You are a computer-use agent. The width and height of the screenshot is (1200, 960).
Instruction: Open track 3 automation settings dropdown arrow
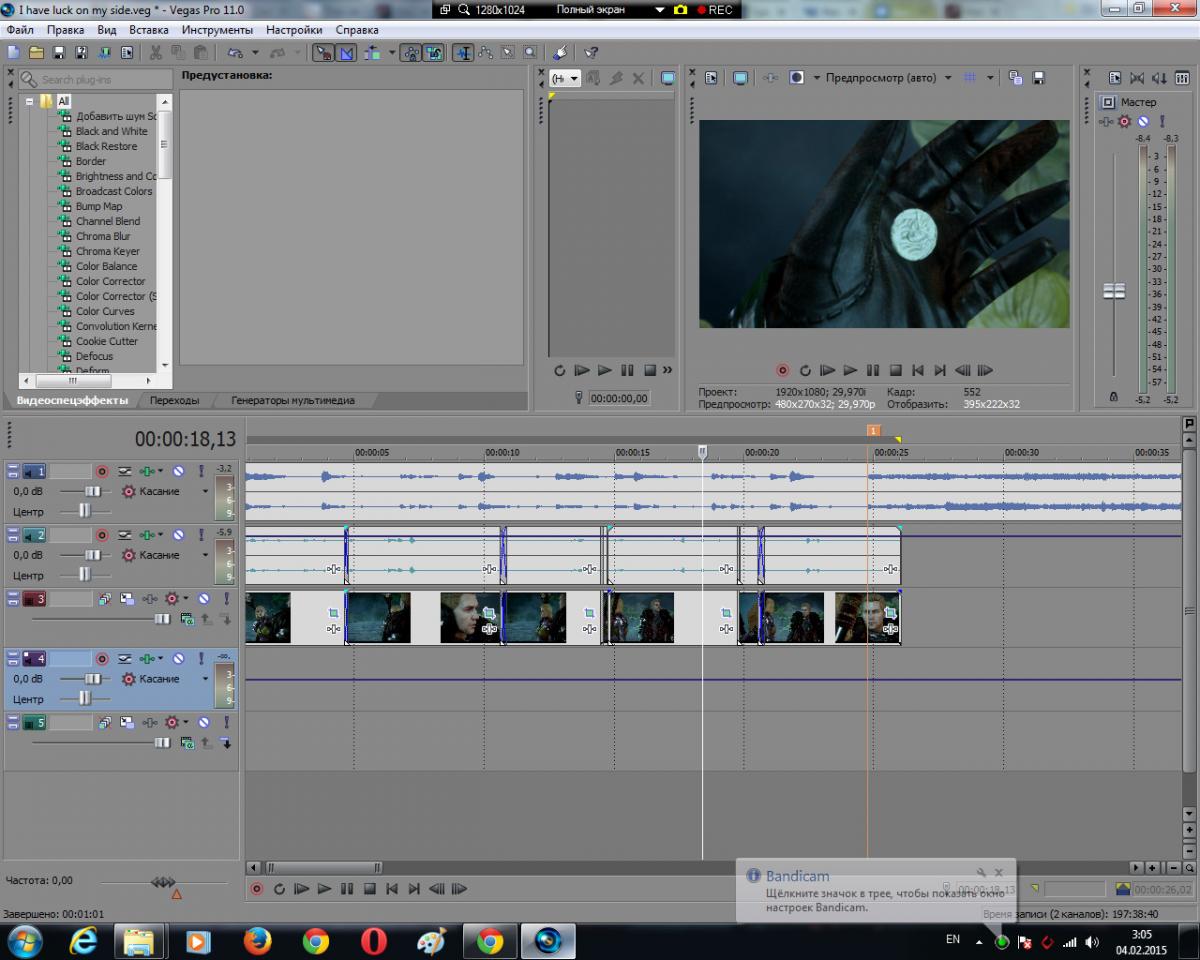[186, 598]
